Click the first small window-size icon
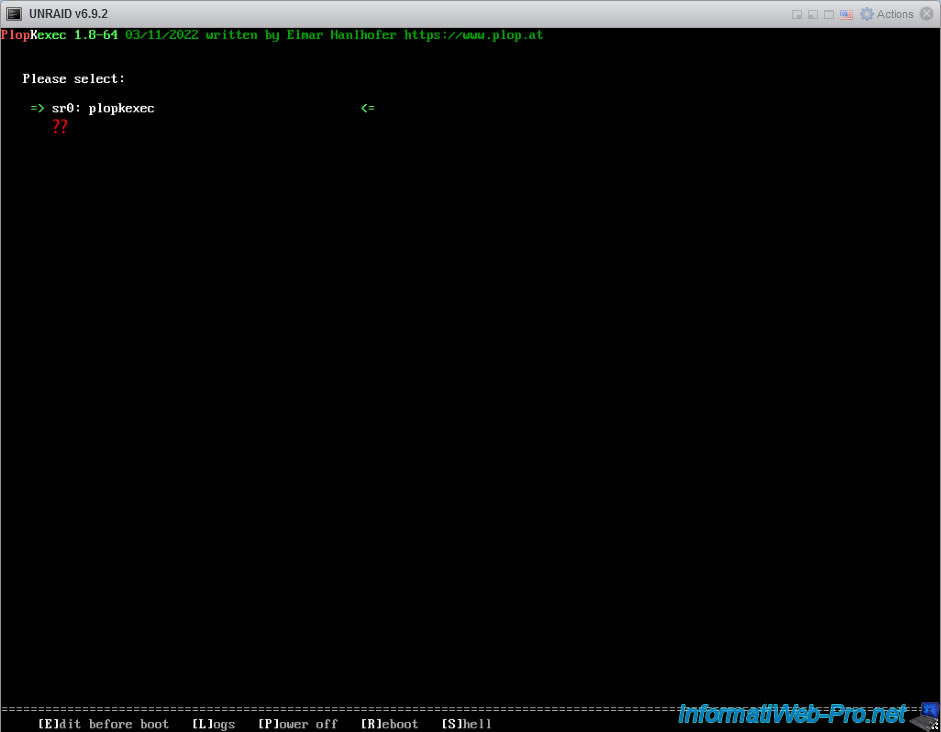941x732 pixels. [797, 14]
